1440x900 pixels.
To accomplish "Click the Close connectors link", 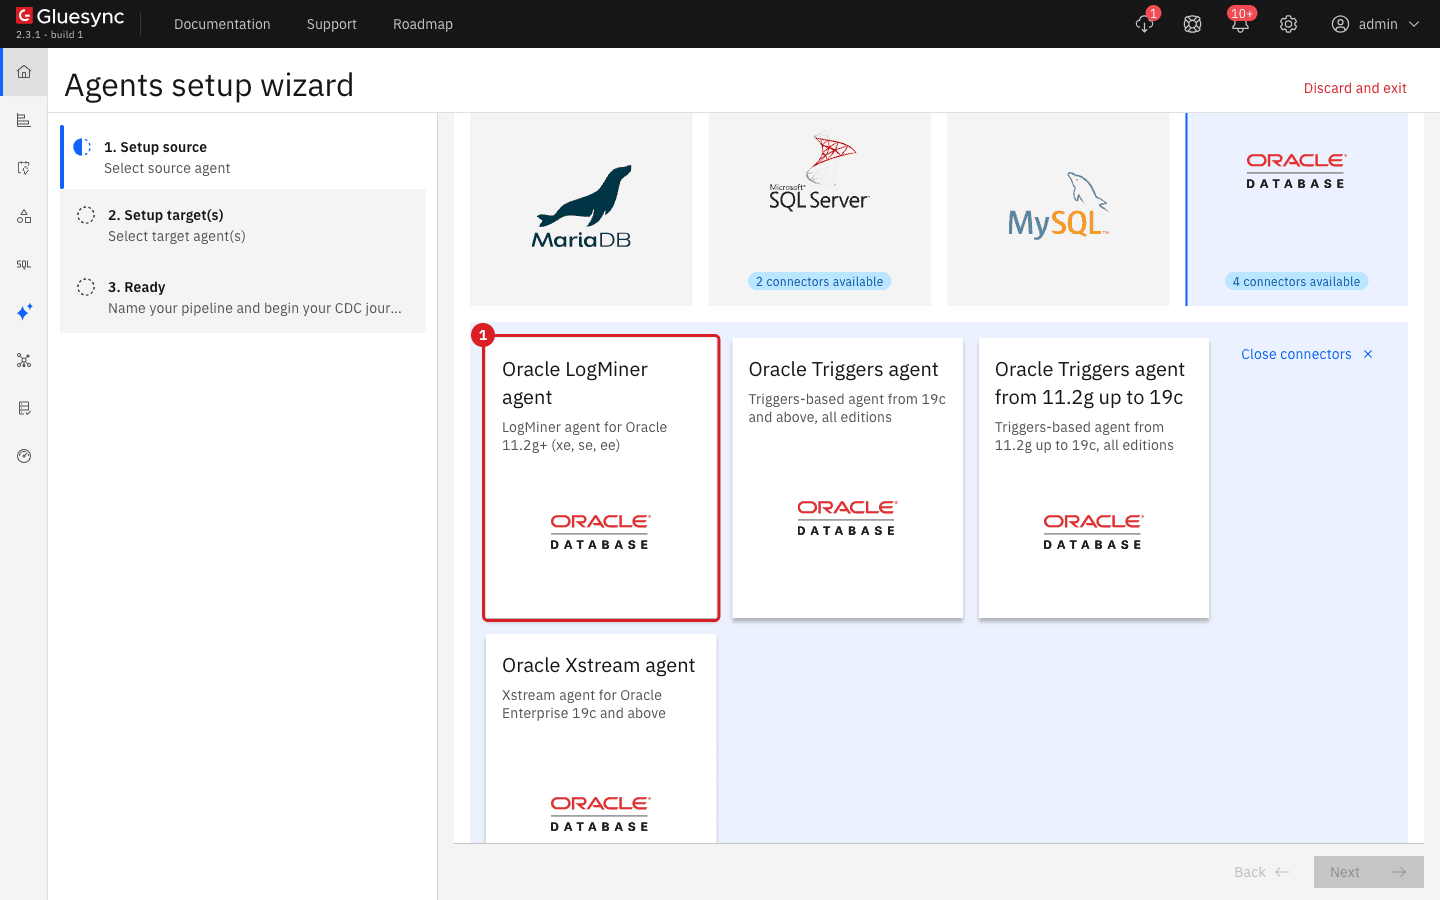I will [1296, 354].
